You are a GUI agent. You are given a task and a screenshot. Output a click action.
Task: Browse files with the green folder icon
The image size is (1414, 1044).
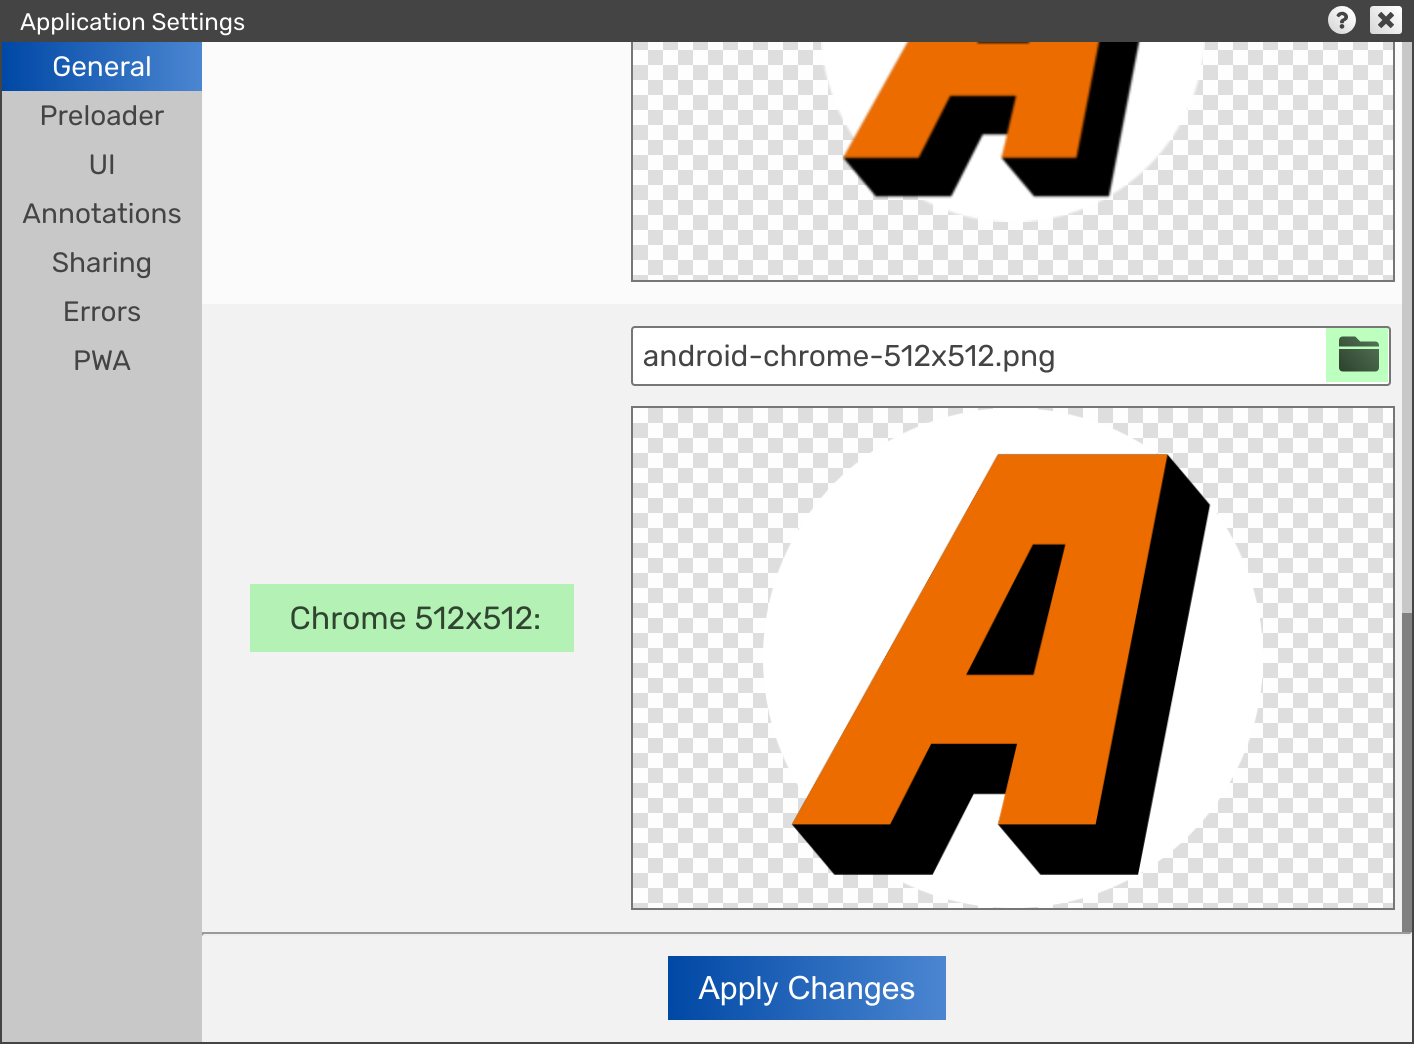pyautogui.click(x=1358, y=355)
